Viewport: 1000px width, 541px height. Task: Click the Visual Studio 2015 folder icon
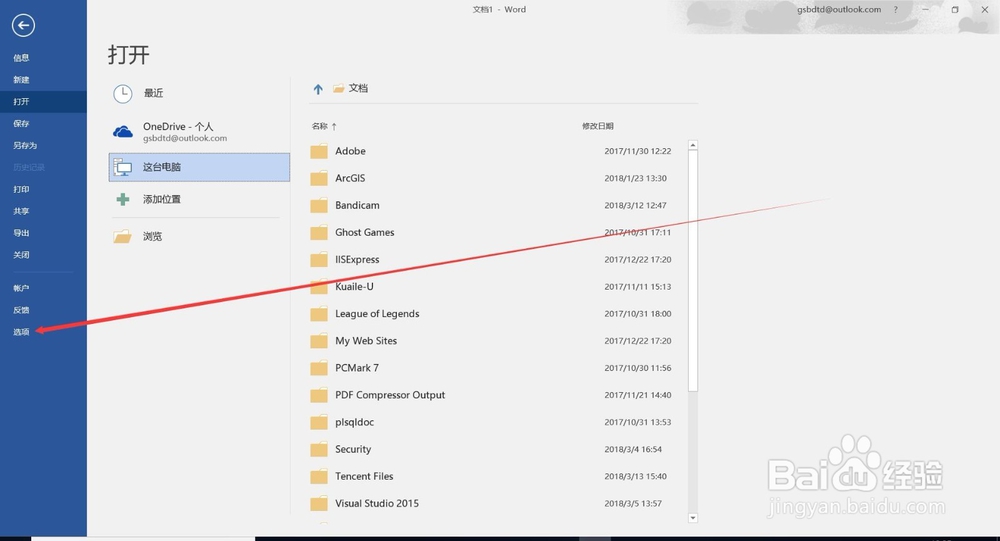[319, 504]
